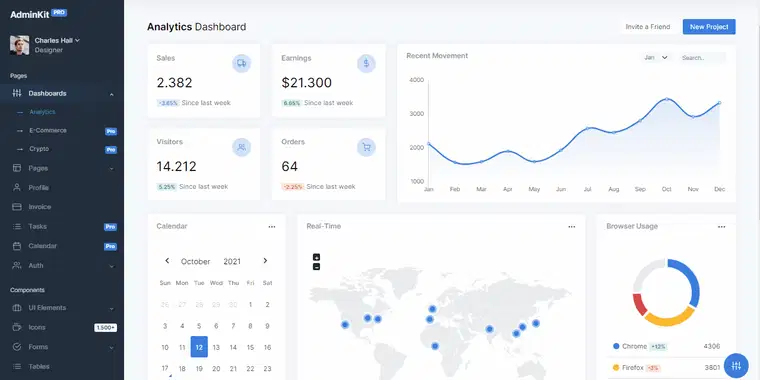The height and width of the screenshot is (380, 760).
Task: Click the Calendar icon in sidebar
Action: click(x=16, y=246)
